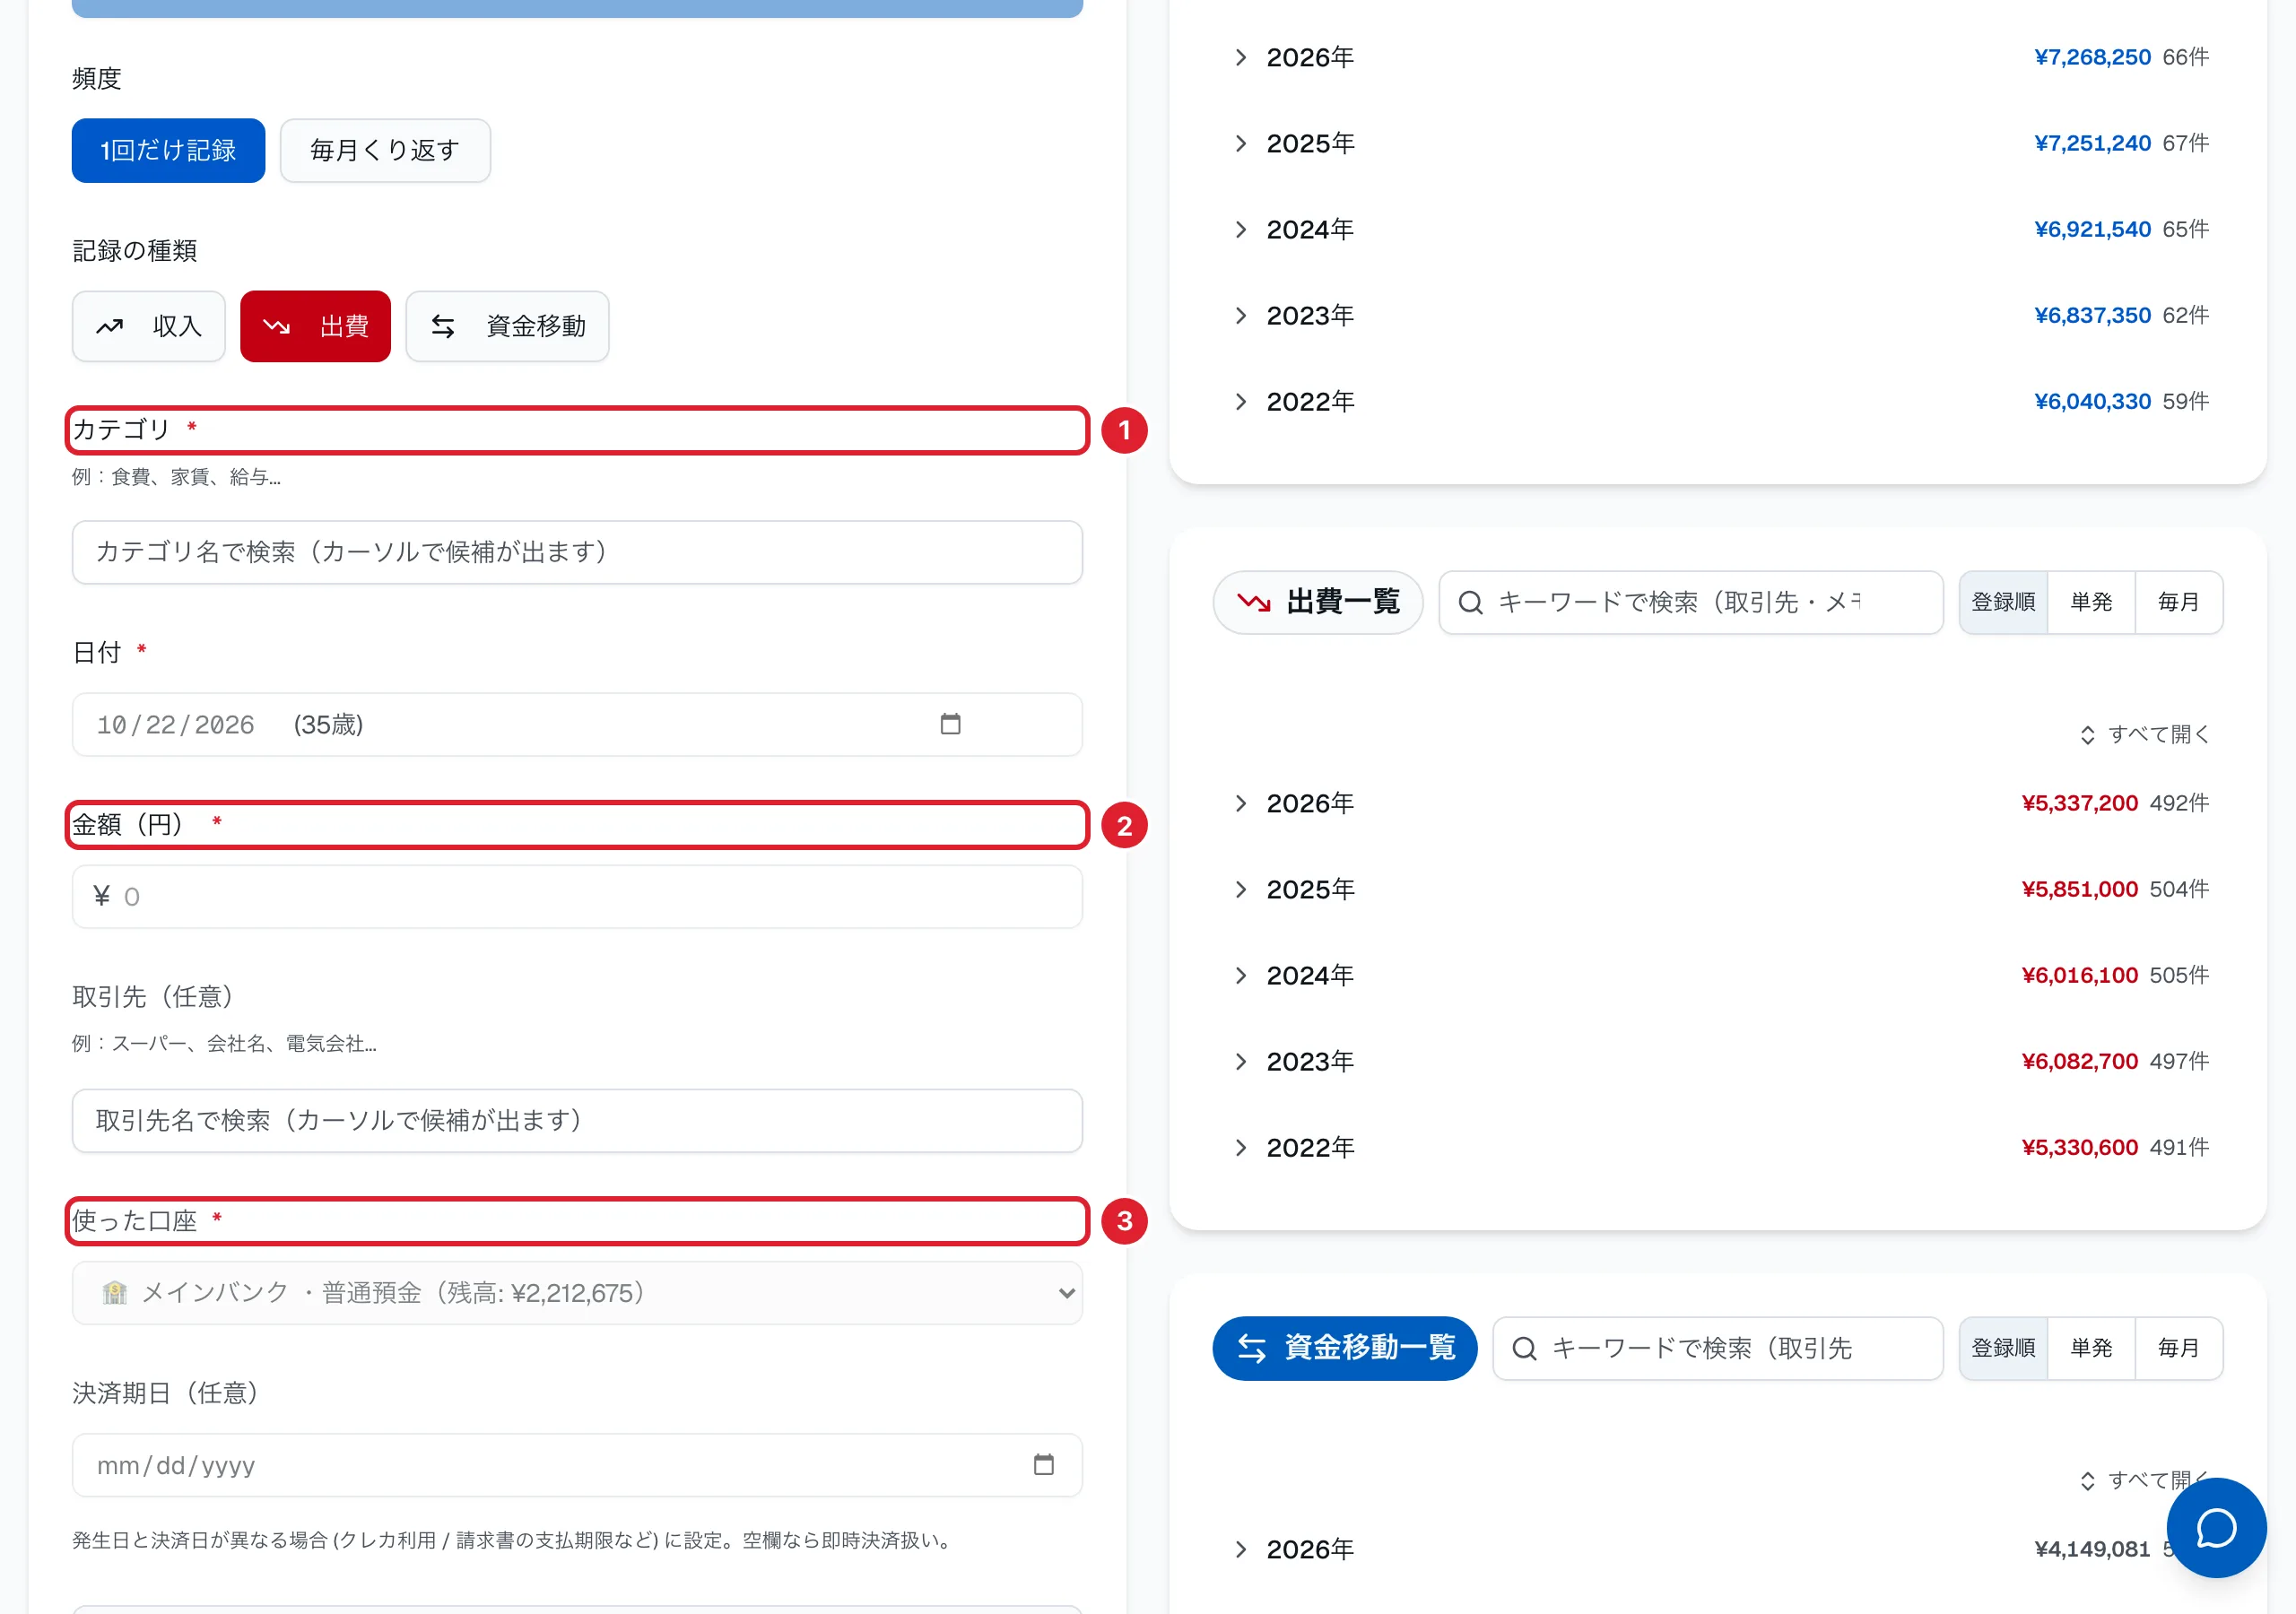Screen dimensions: 2296x1614
Task: Click the 出費一覧 header button
Action: pyautogui.click(x=1318, y=602)
